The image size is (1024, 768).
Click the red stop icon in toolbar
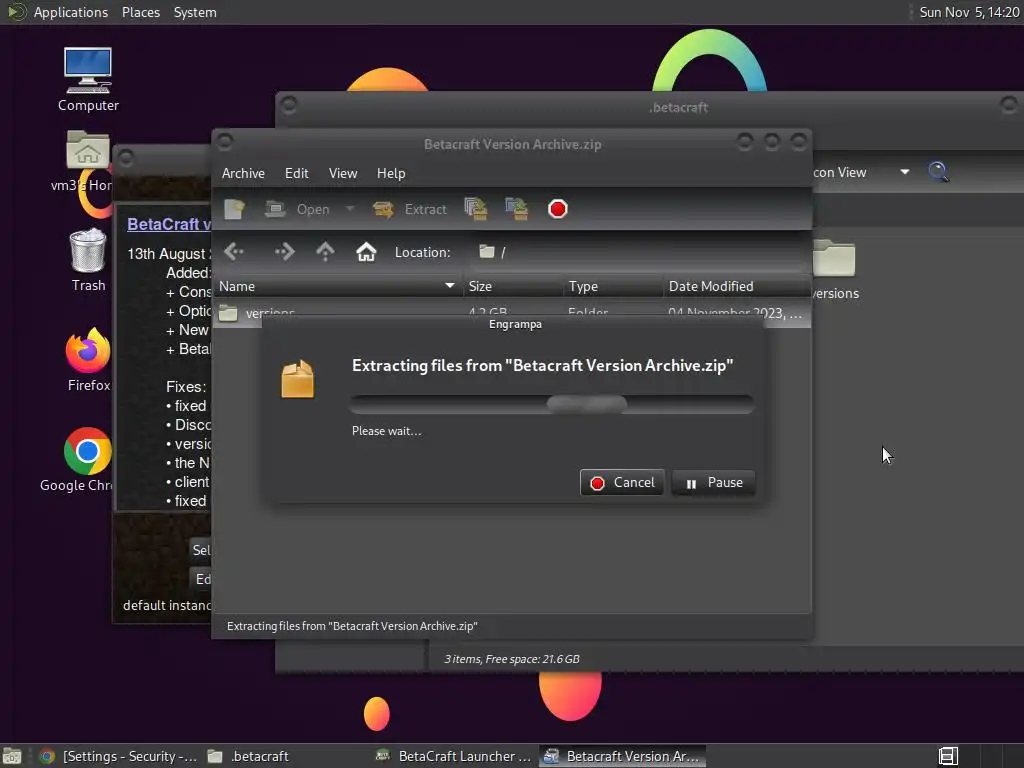[558, 209]
